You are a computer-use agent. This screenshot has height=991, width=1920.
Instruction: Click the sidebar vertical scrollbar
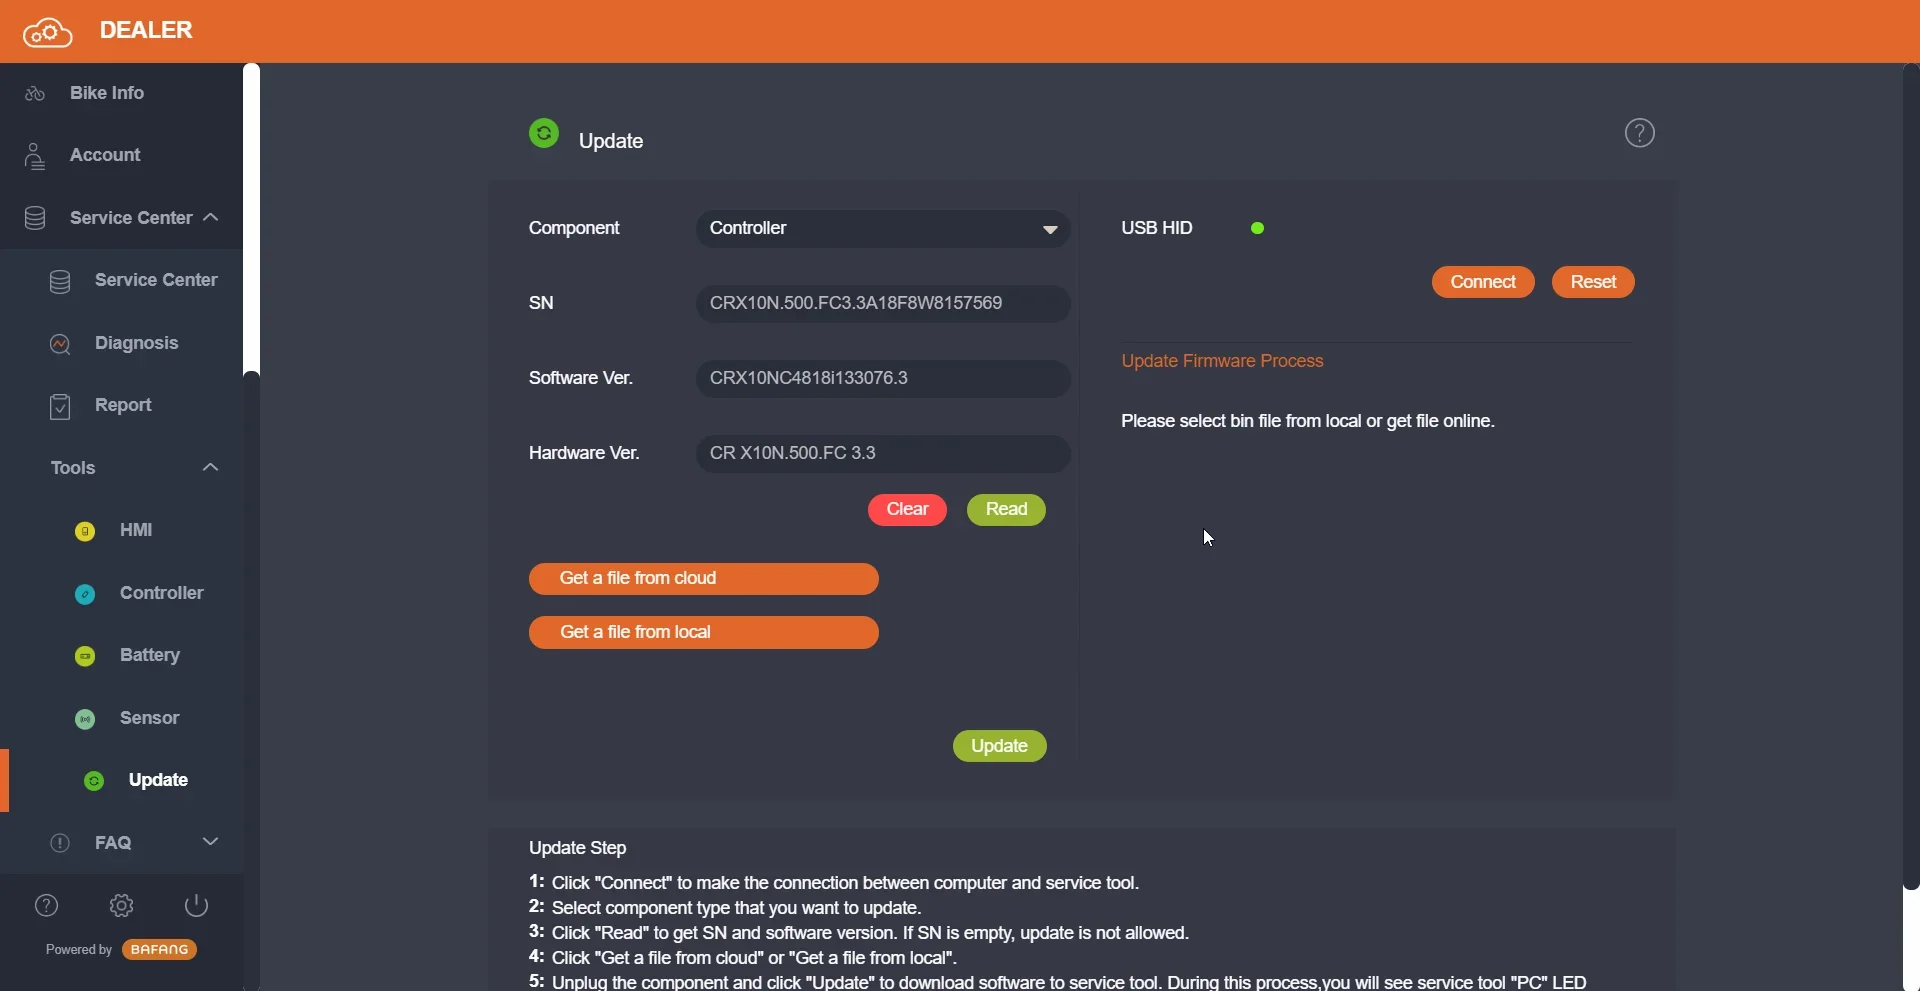251,220
